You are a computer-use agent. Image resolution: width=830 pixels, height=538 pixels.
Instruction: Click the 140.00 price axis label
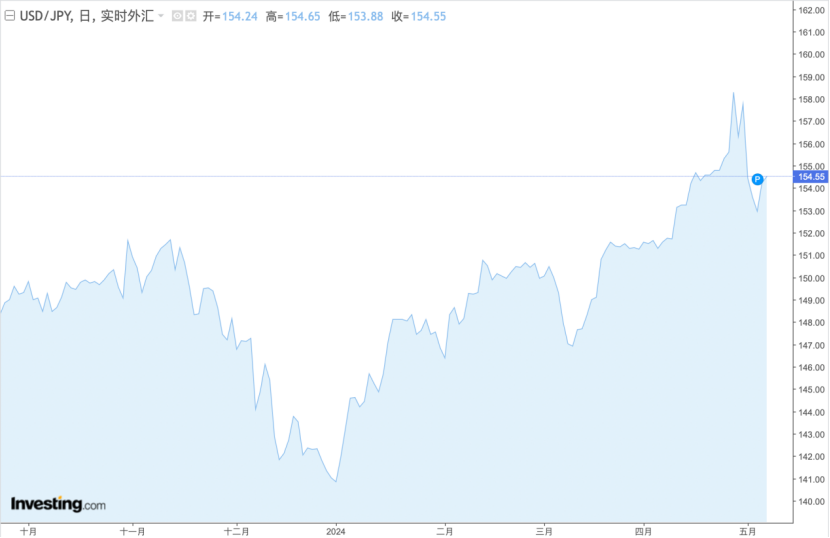[811, 501]
